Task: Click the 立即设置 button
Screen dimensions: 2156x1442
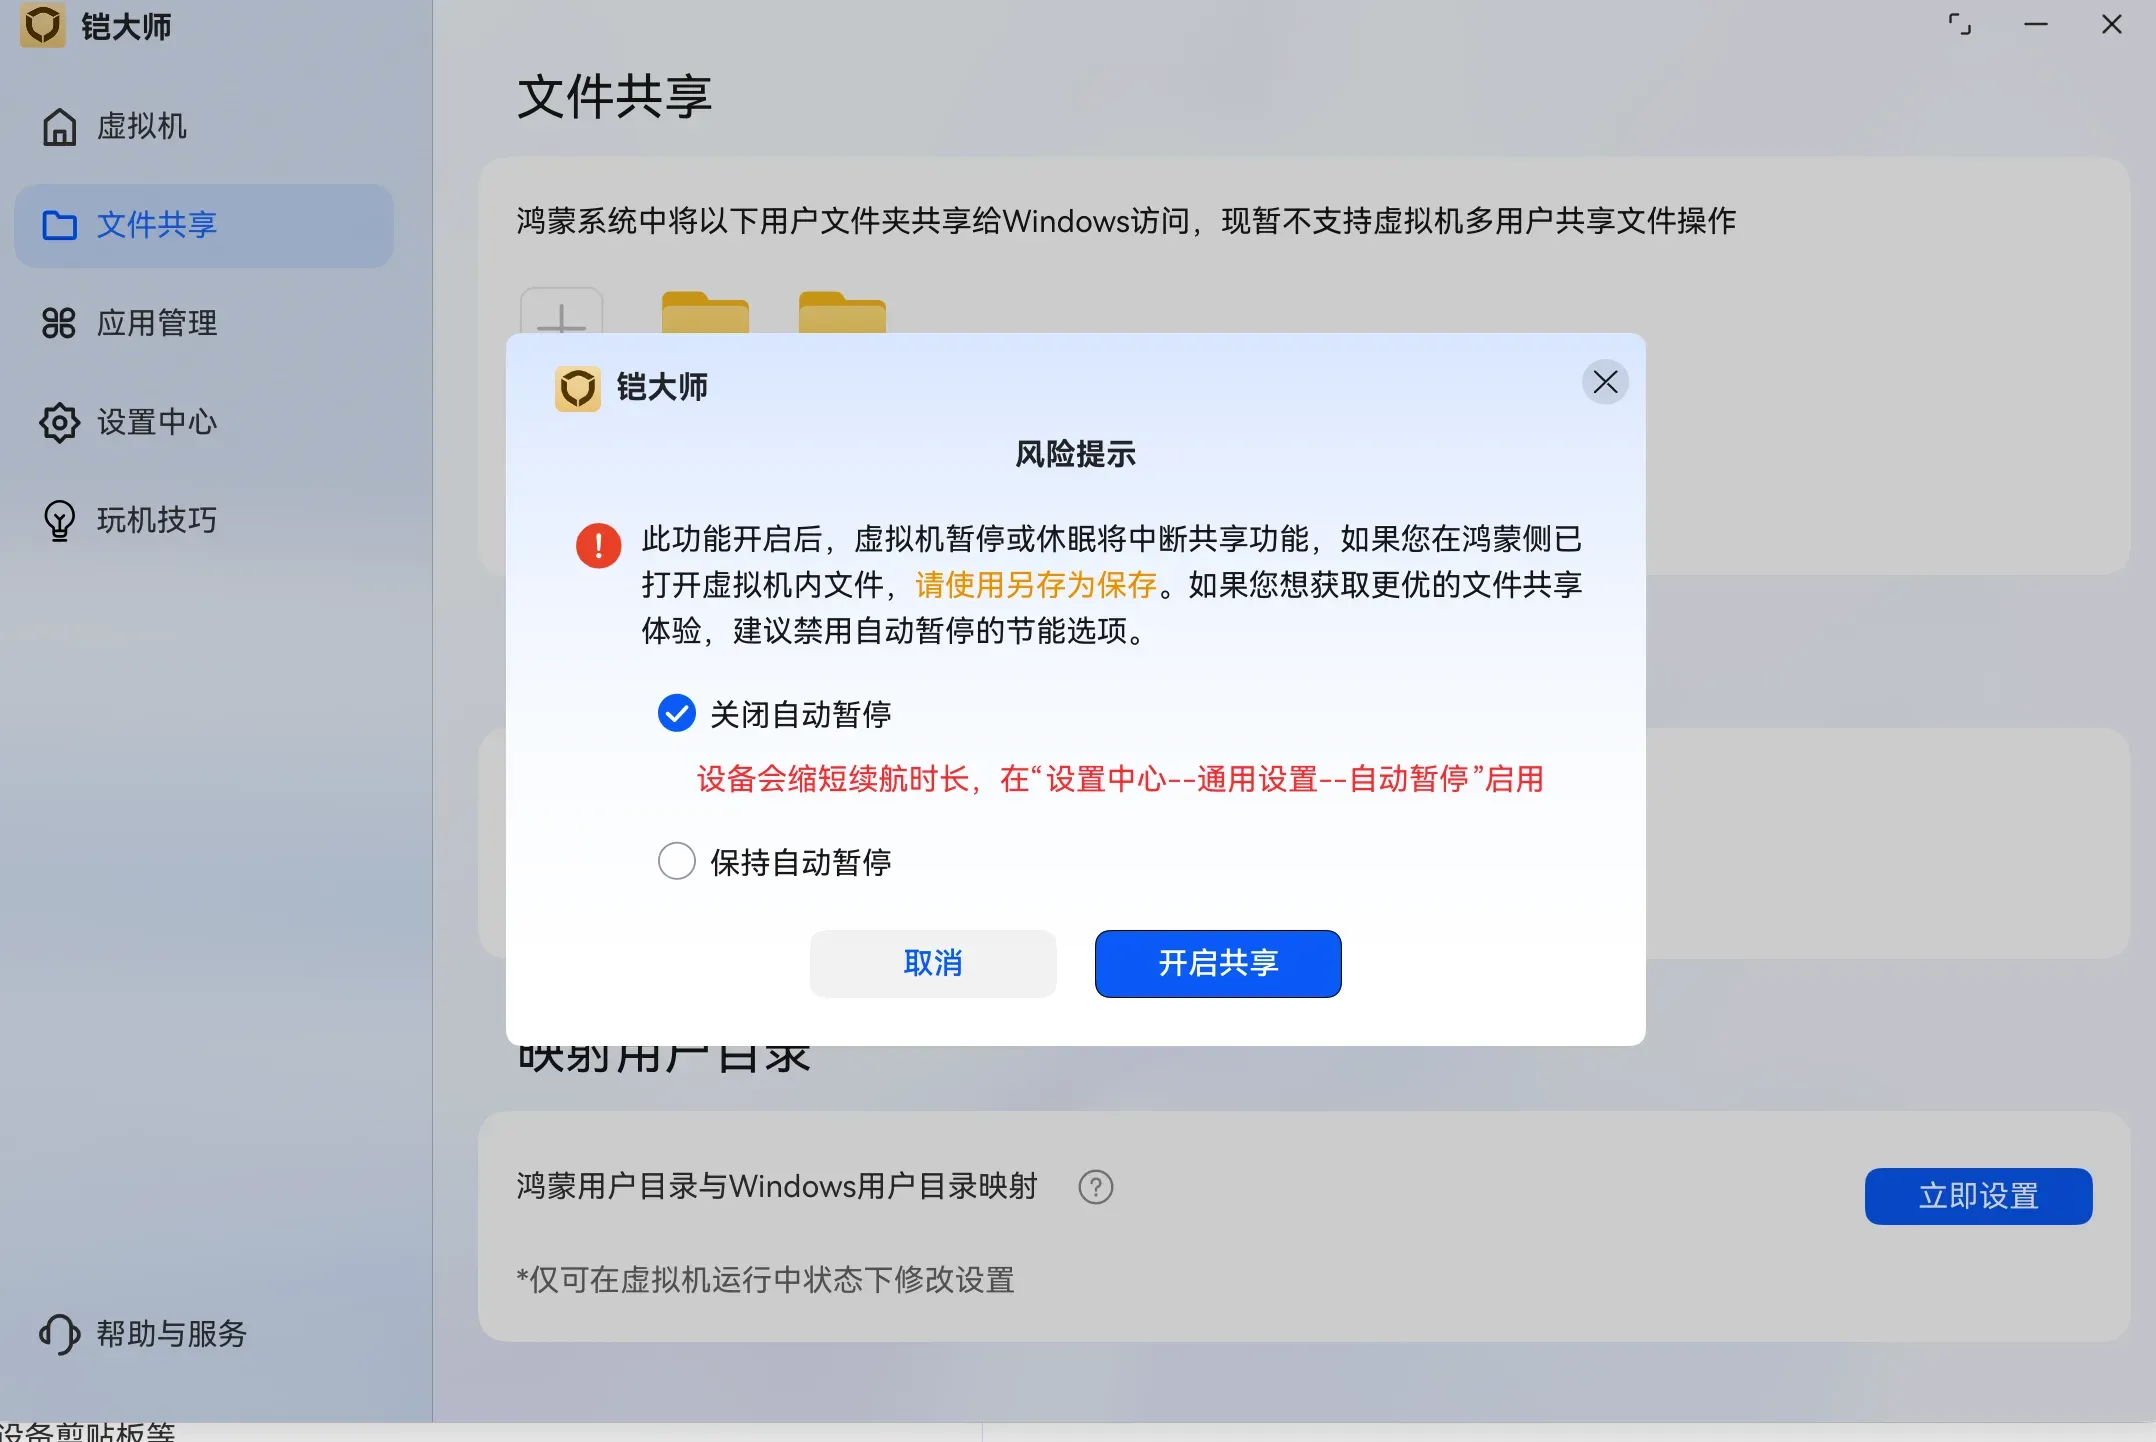Action: [x=1978, y=1196]
